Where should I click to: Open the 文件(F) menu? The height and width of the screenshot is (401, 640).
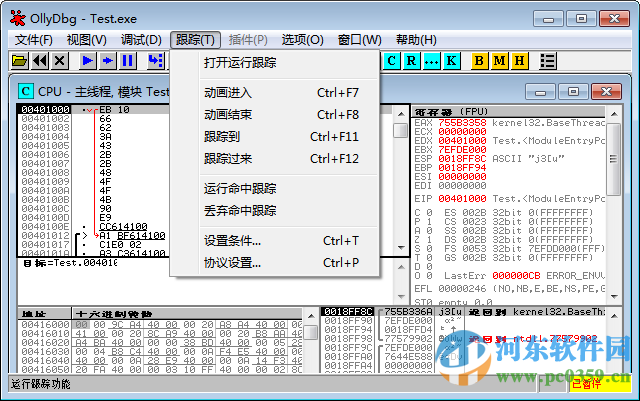coord(34,40)
